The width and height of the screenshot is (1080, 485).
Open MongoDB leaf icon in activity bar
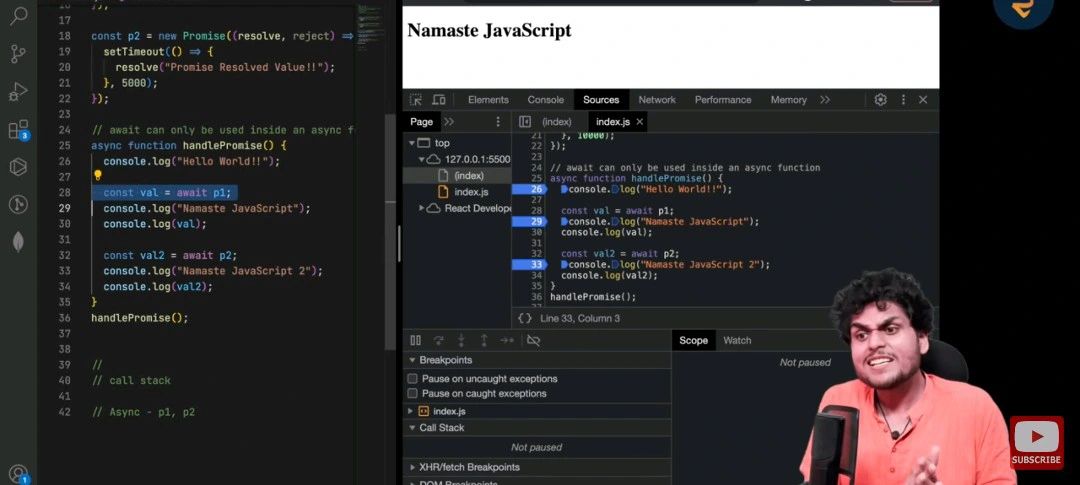(19, 241)
